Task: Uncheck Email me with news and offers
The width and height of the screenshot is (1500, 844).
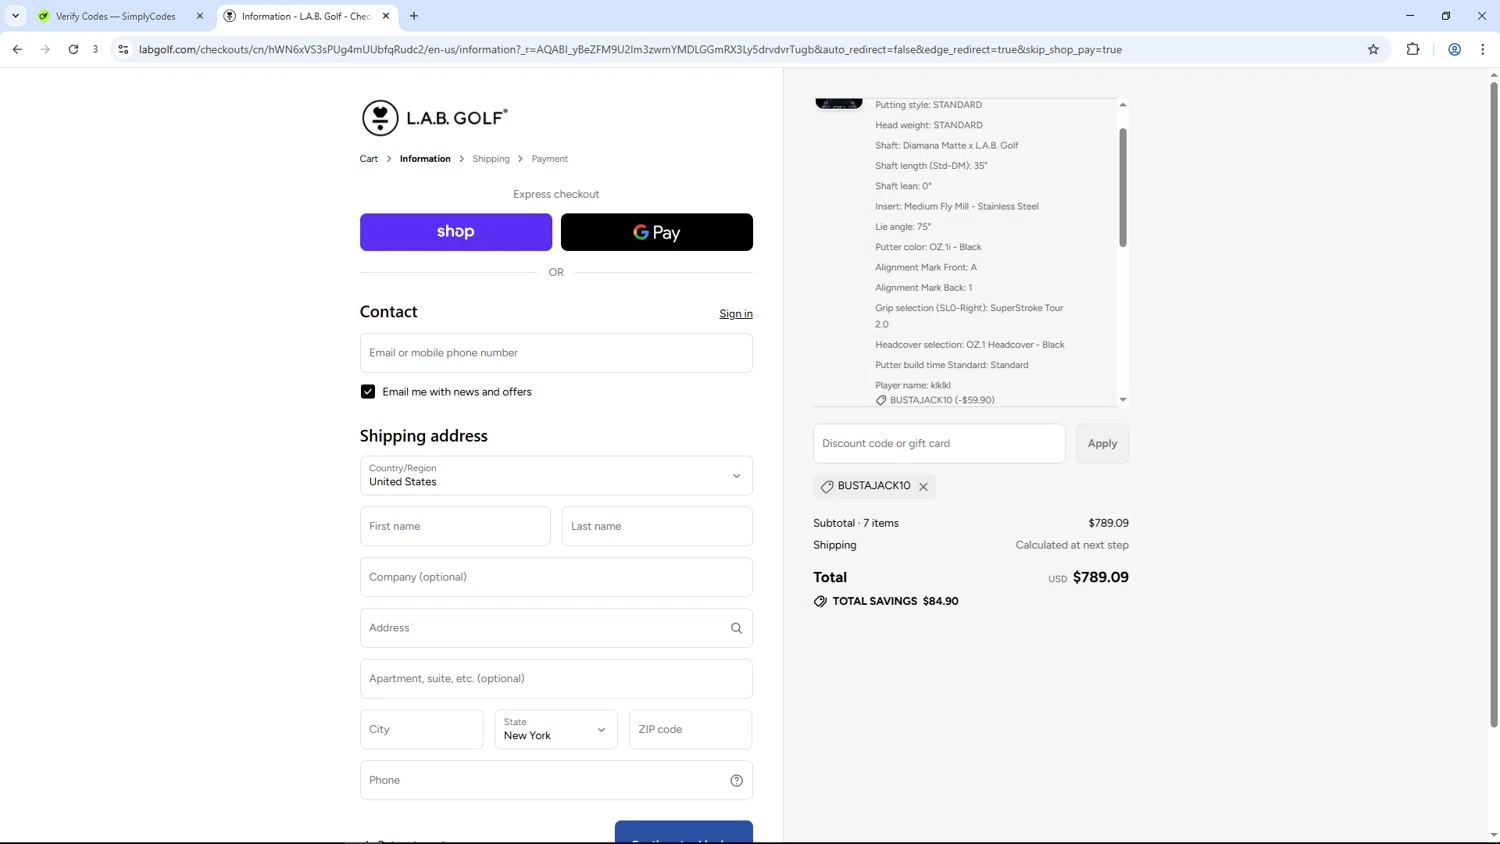Action: point(368,392)
